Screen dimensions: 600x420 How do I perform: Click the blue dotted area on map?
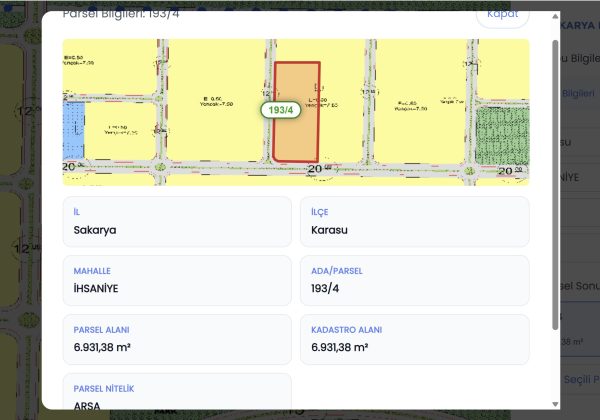(x=73, y=130)
